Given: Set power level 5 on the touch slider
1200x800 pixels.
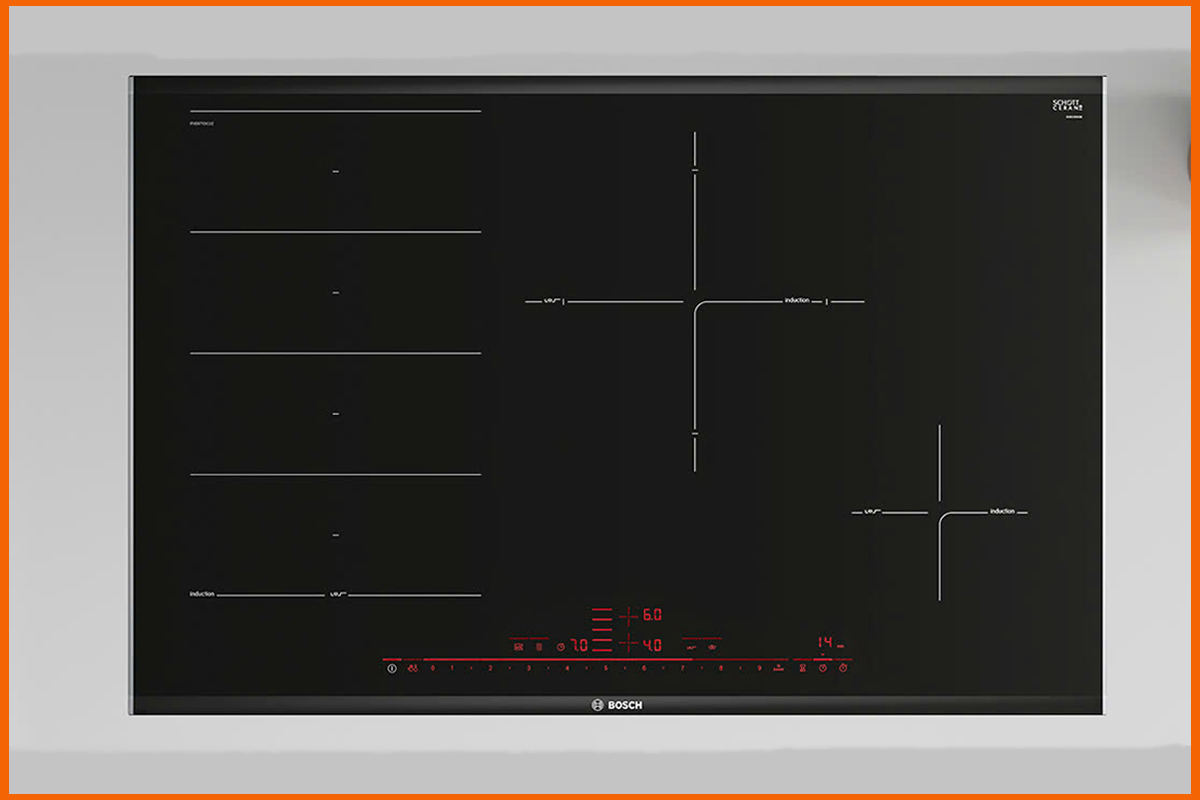Looking at the screenshot, I should [605, 668].
